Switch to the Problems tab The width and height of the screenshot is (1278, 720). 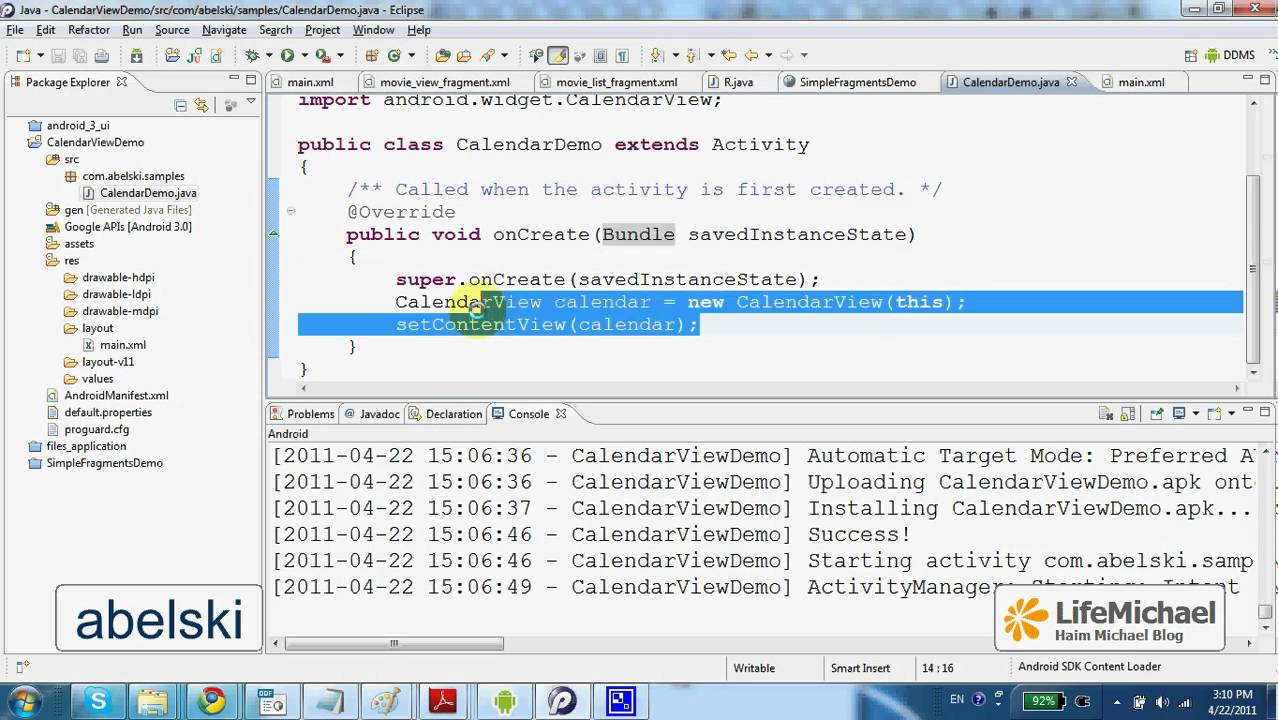point(302,414)
